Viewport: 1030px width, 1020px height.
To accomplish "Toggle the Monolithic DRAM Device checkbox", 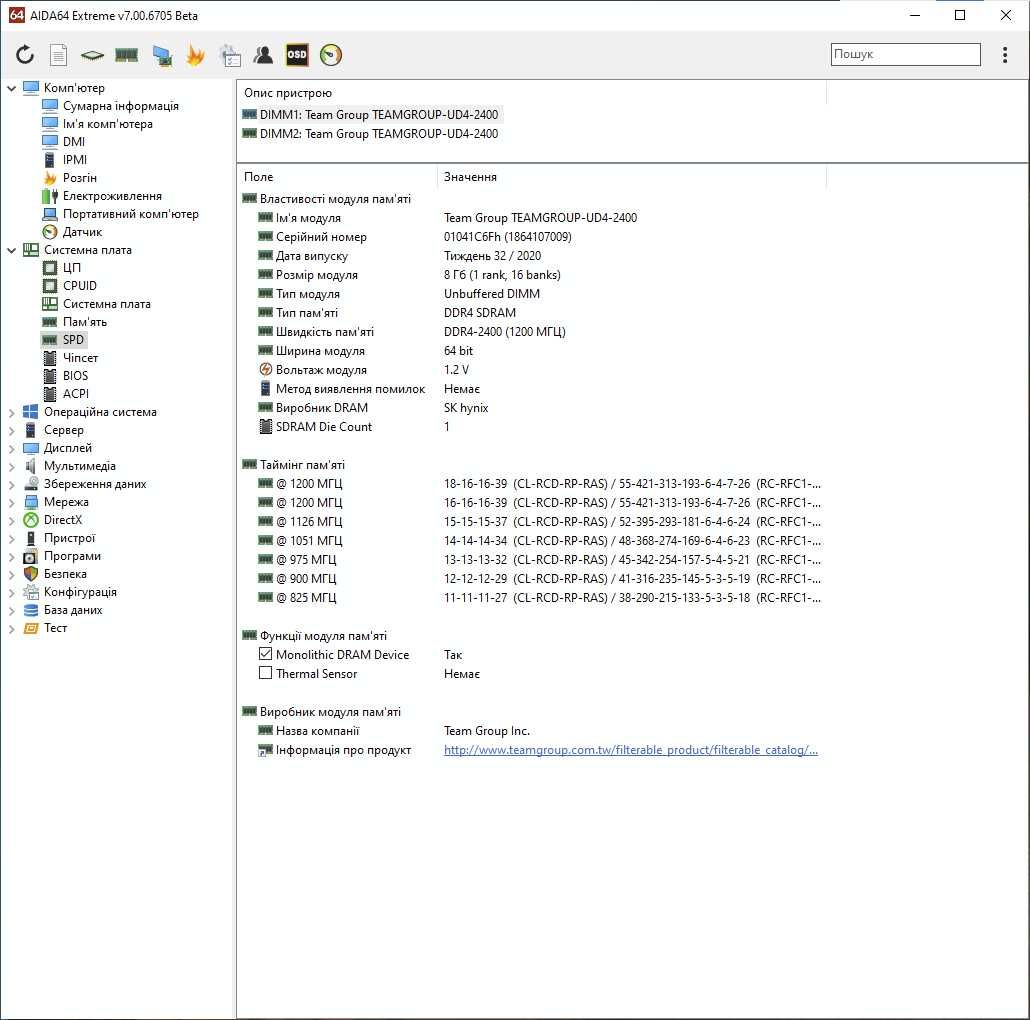I will point(265,654).
